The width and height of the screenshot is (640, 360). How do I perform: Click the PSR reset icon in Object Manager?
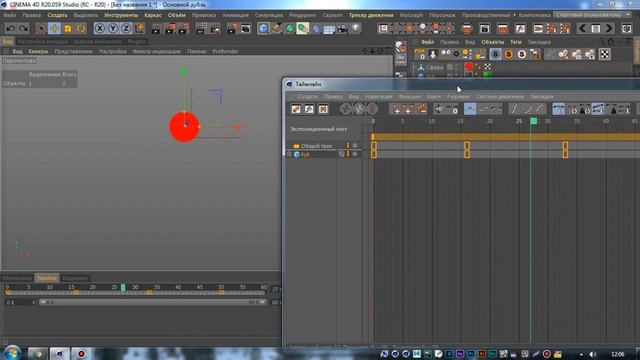click(420, 54)
